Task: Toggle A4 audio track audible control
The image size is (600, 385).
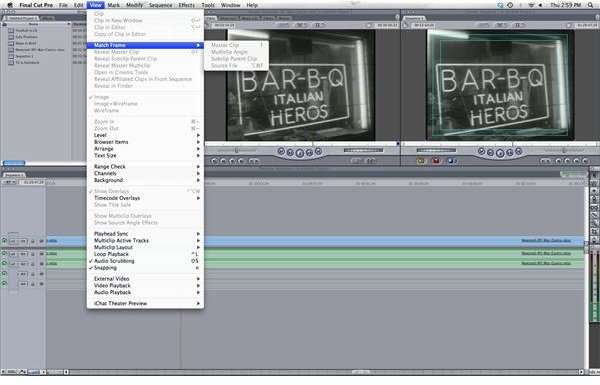Action: pyautogui.click(x=5, y=284)
